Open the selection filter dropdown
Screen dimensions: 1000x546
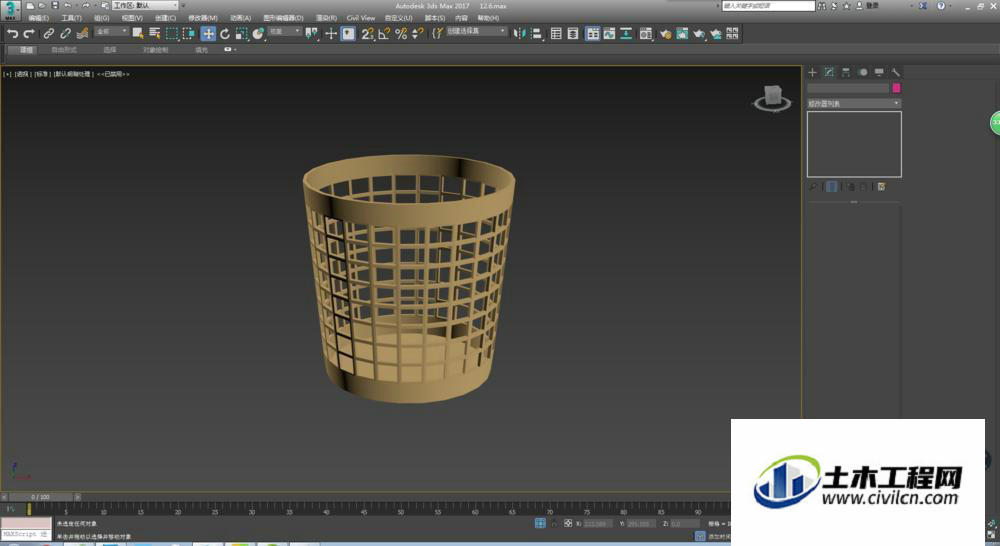[x=111, y=31]
